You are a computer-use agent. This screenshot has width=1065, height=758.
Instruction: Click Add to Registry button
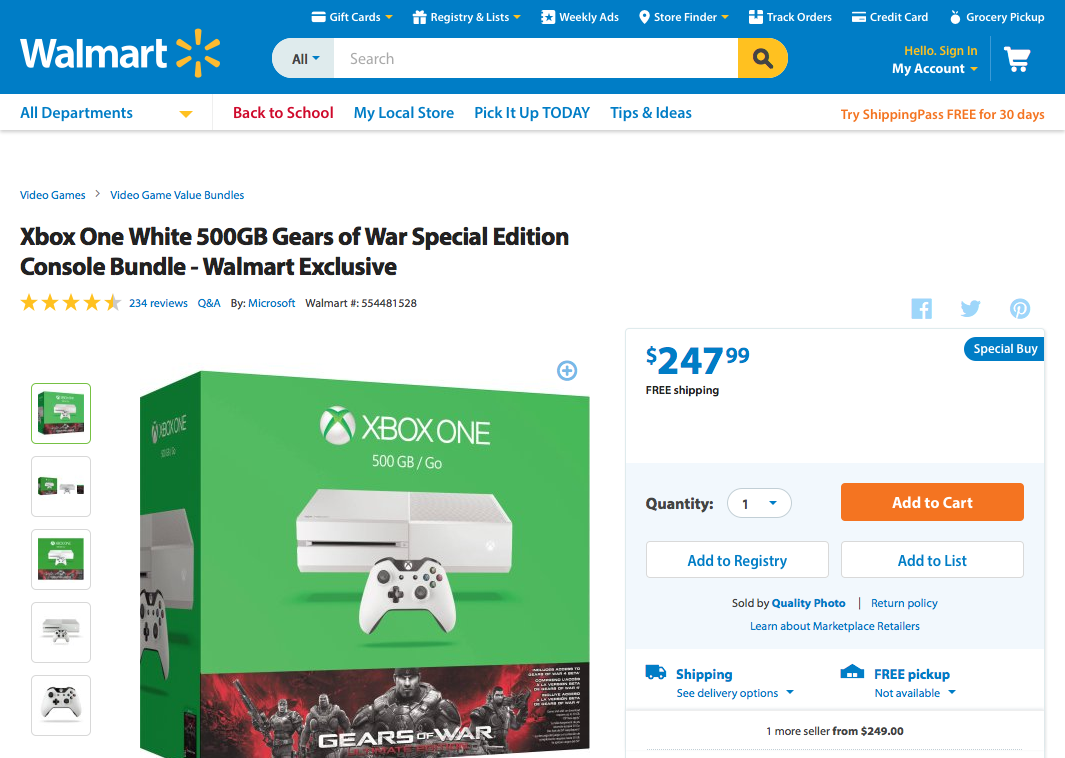(x=737, y=560)
